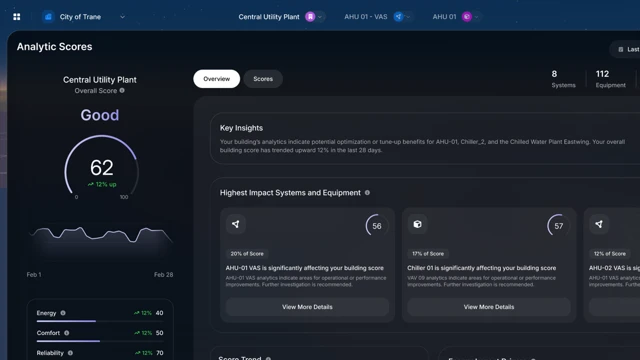Expand the City of Trane dropdown chevron

coord(122,17)
